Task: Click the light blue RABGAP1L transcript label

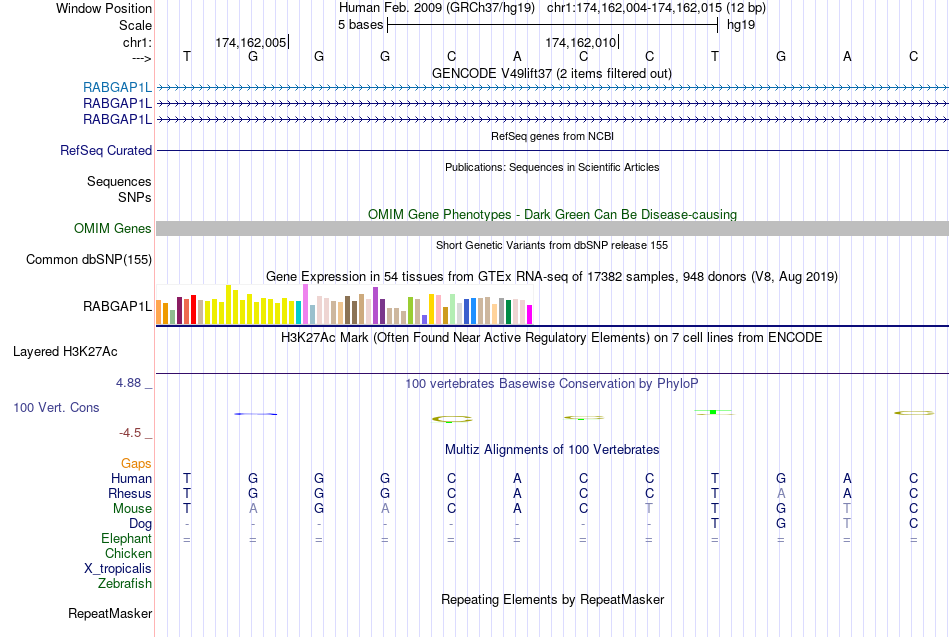Action: coord(118,87)
